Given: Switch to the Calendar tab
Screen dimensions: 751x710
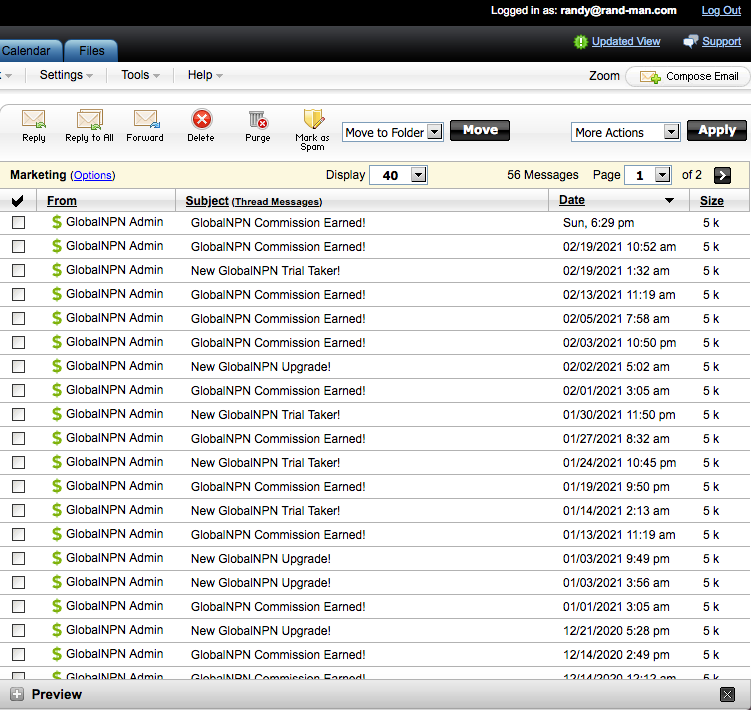Looking at the screenshot, I should pos(30,51).
